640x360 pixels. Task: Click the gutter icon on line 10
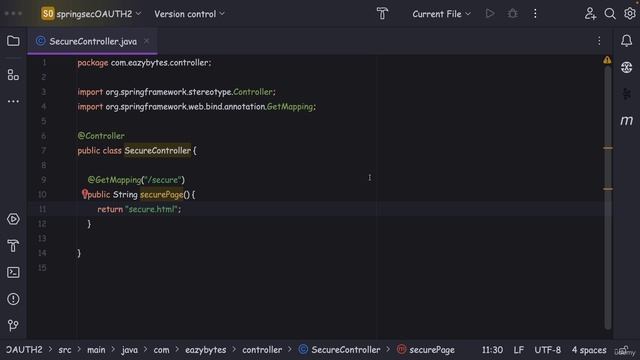[x=84, y=194]
